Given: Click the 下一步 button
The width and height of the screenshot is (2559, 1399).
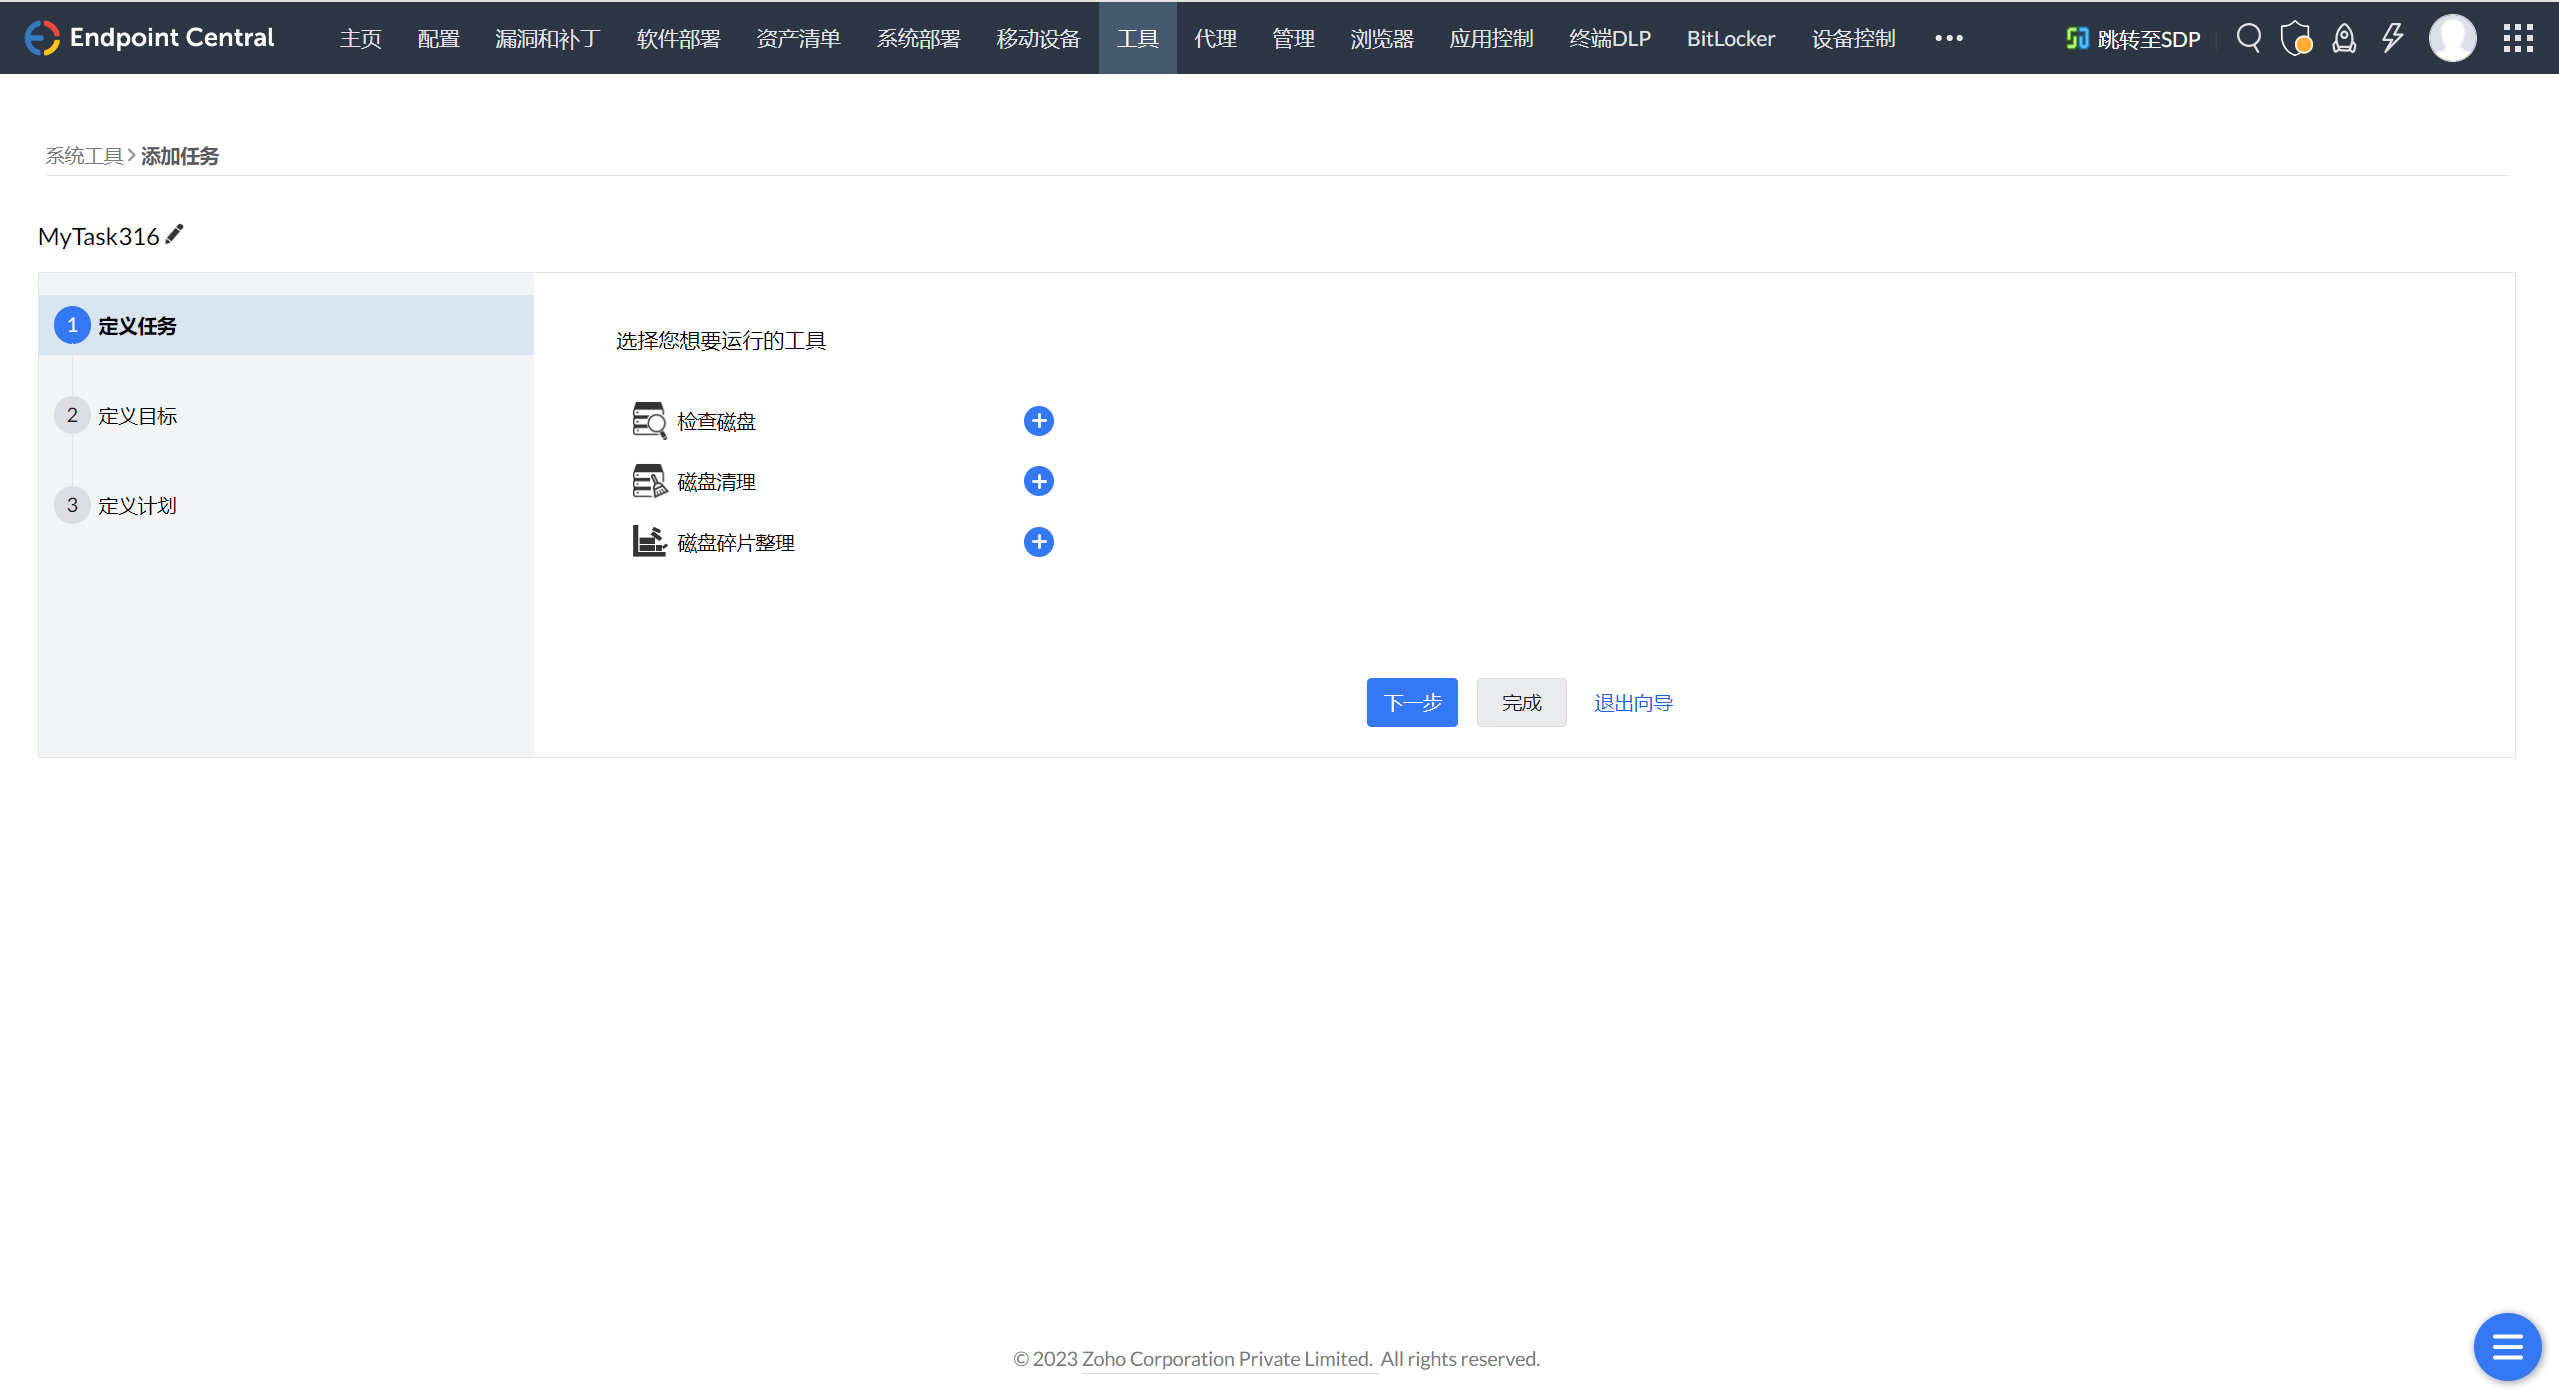Looking at the screenshot, I should [1411, 703].
